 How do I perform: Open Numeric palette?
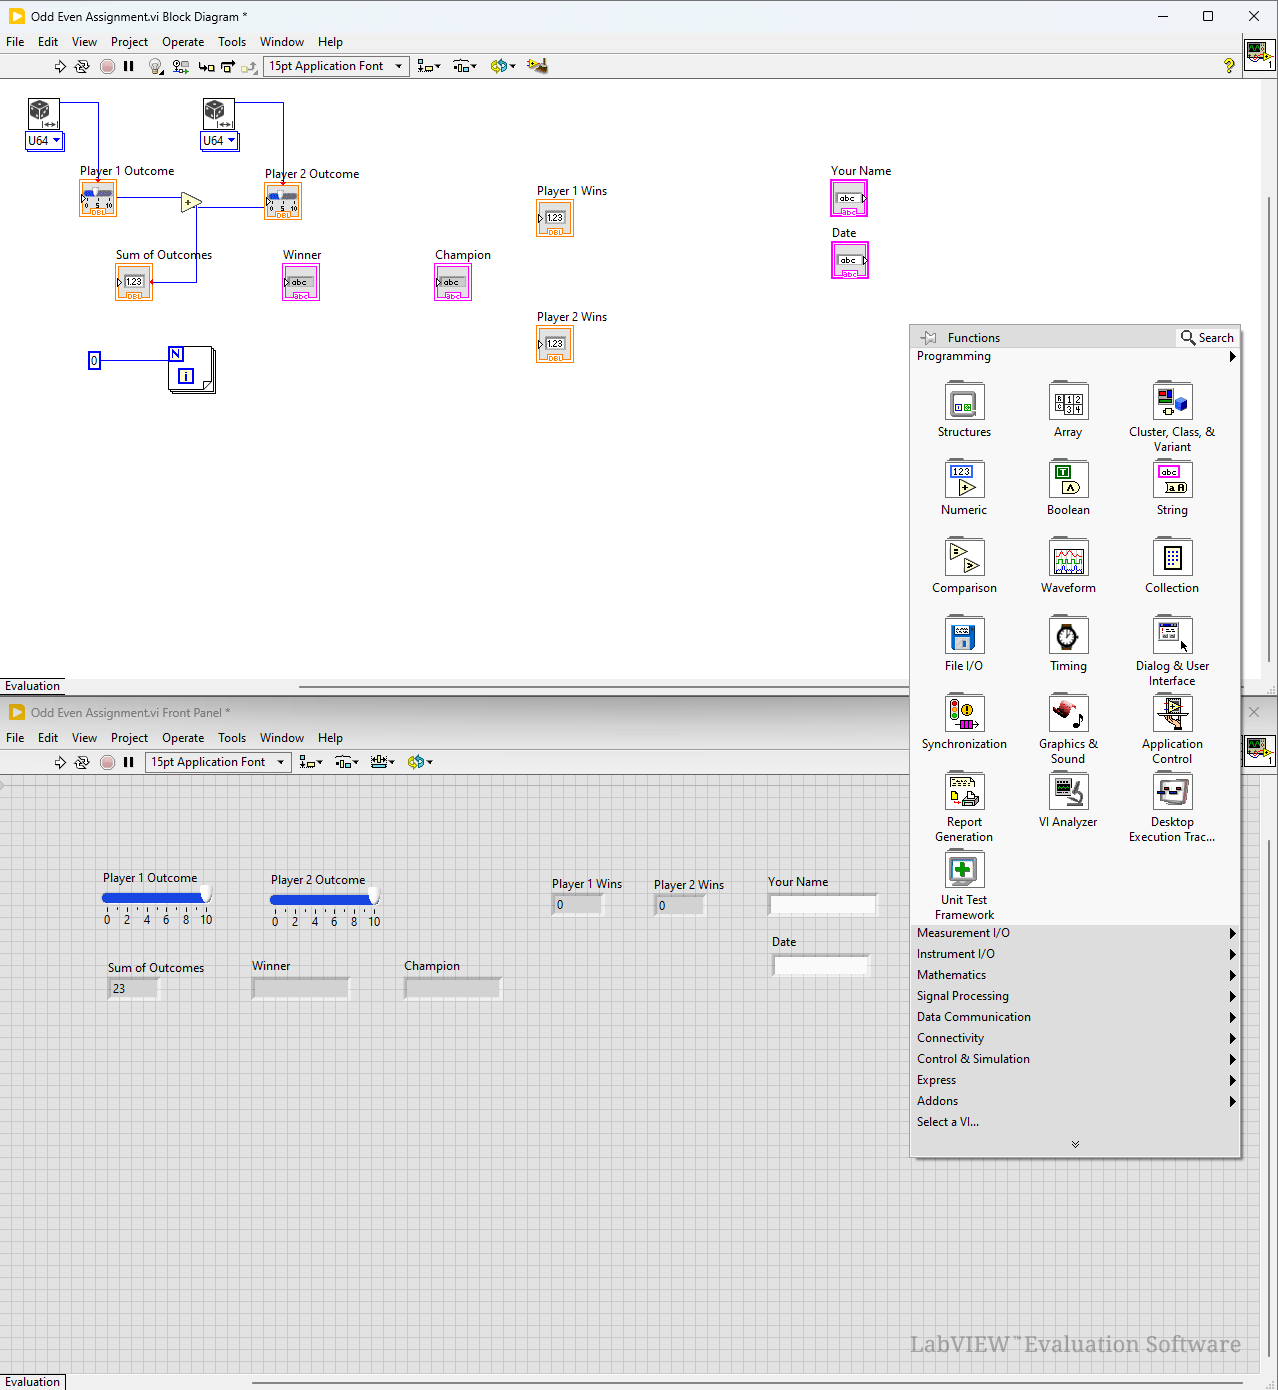[964, 488]
